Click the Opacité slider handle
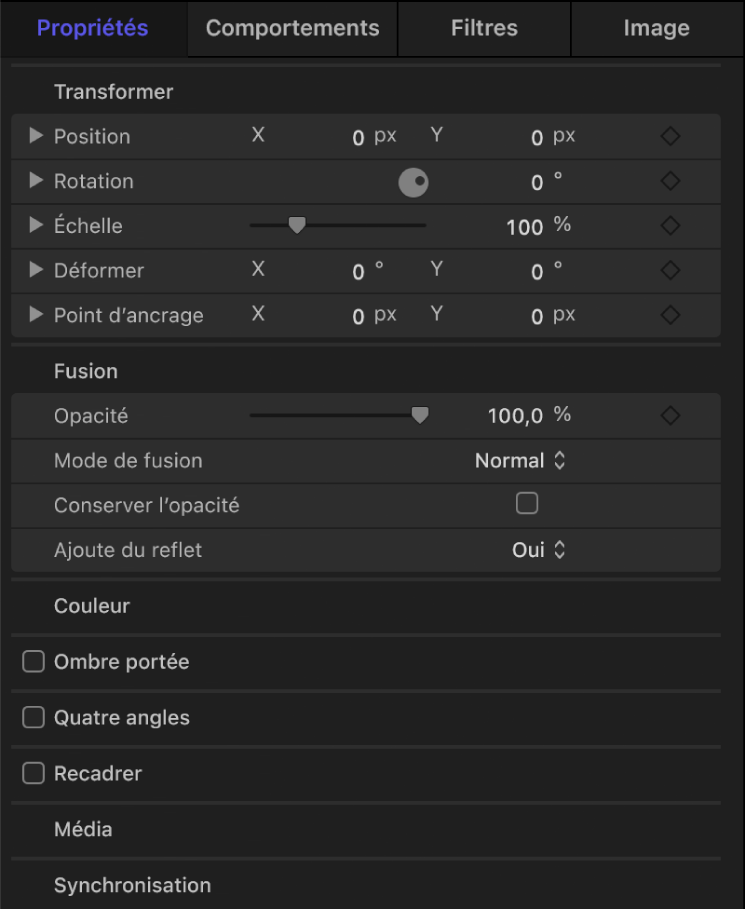 [x=420, y=415]
